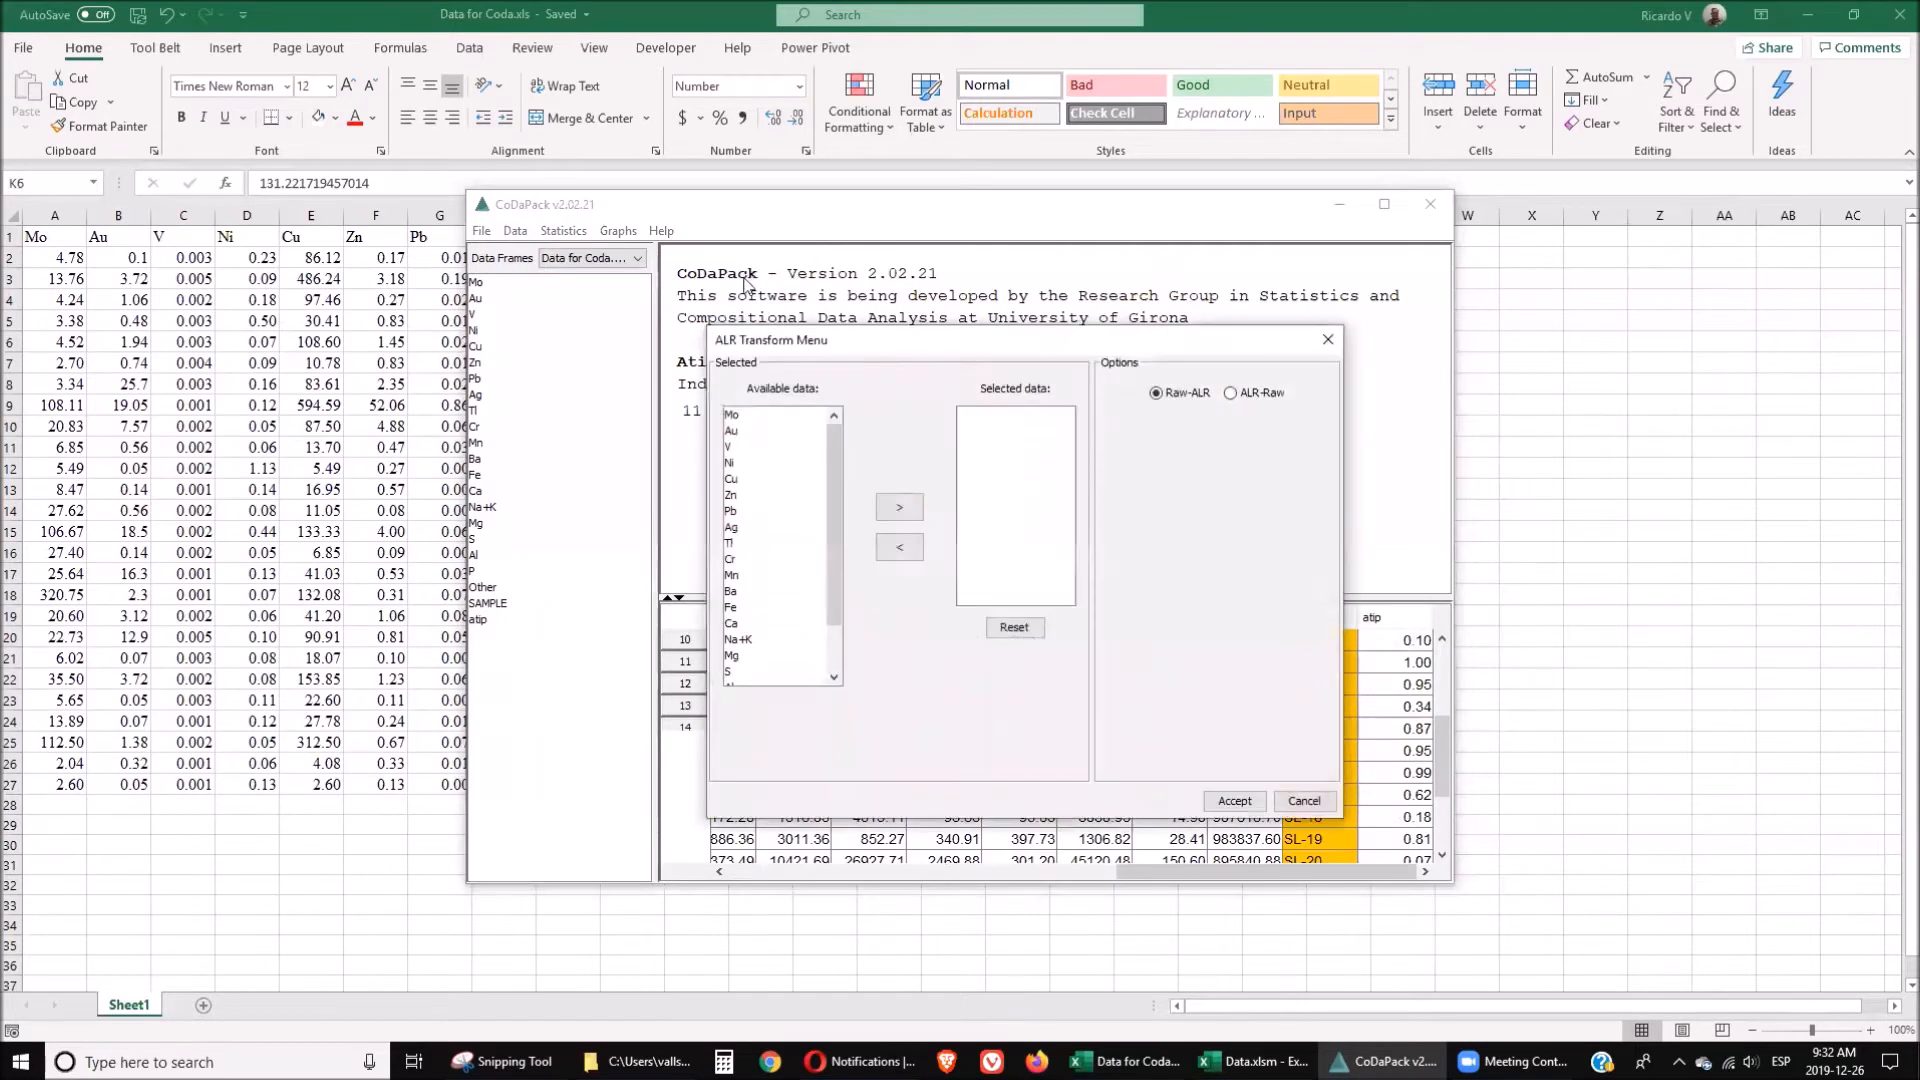
Task: Click the Comma Style icon
Action: point(742,118)
